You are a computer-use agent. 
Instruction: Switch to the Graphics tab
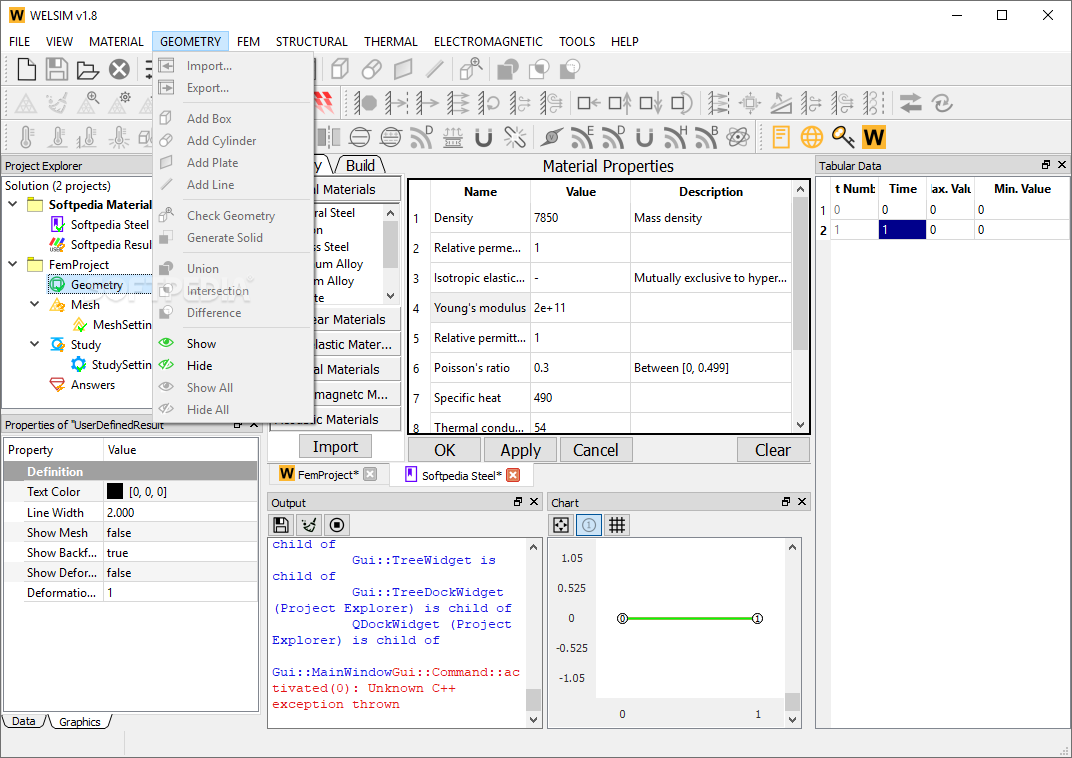(79, 722)
